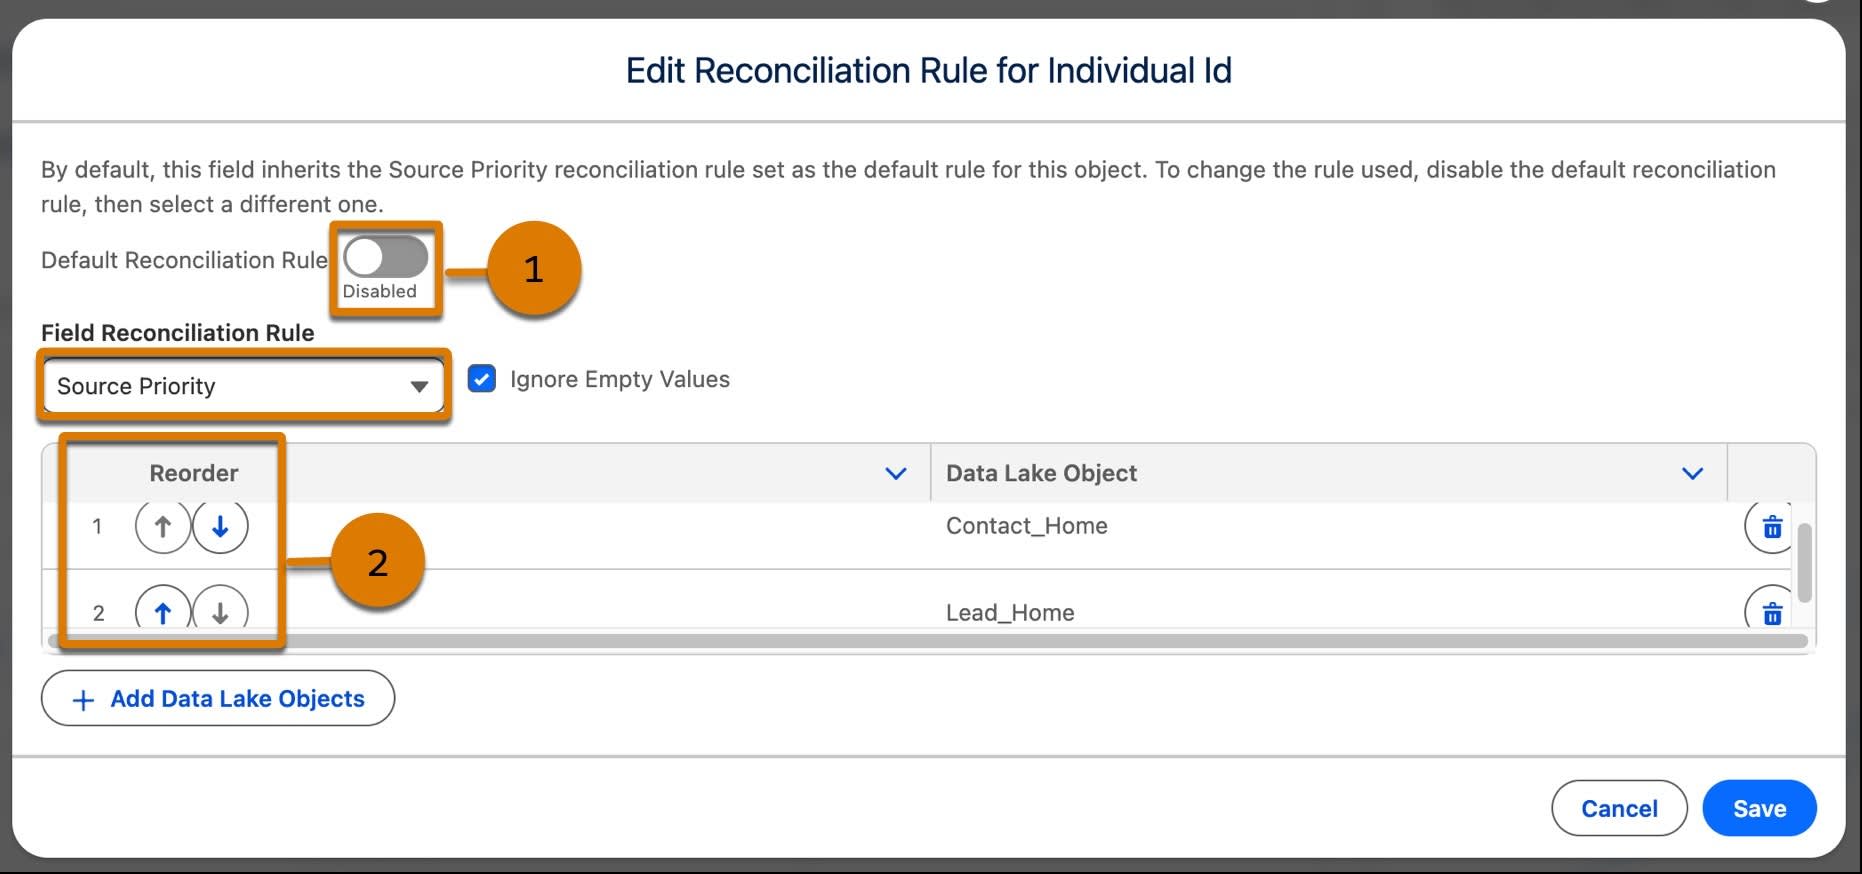This screenshot has width=1862, height=874.
Task: Click the Reorder column header
Action: pos(194,473)
